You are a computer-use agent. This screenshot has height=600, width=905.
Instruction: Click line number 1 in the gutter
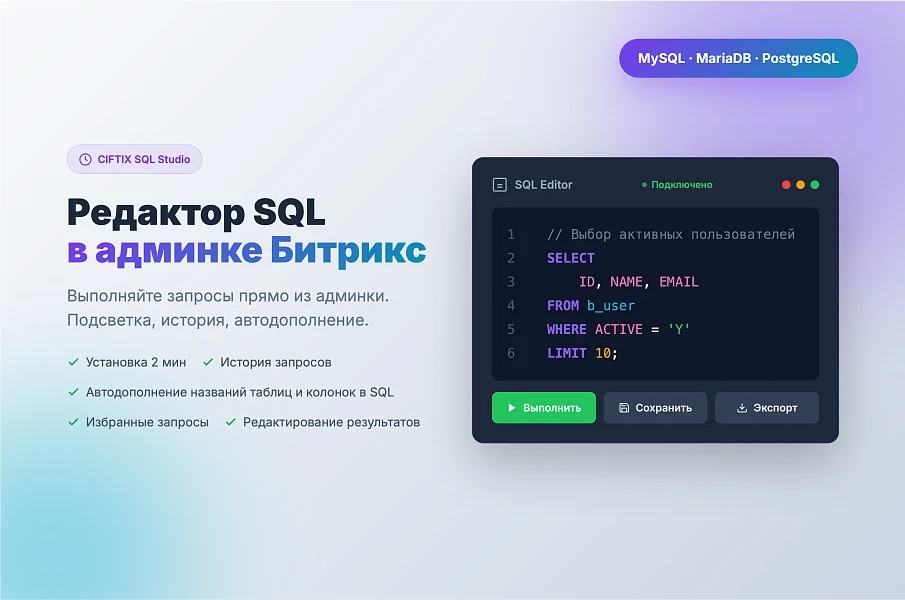(x=511, y=234)
